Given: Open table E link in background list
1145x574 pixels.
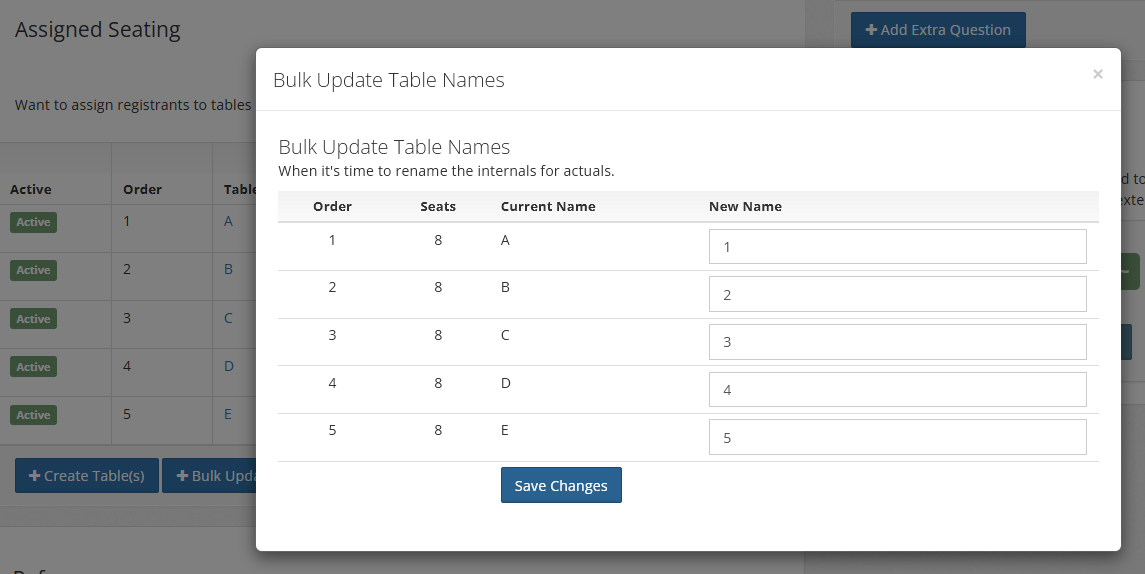Looking at the screenshot, I should pyautogui.click(x=228, y=414).
